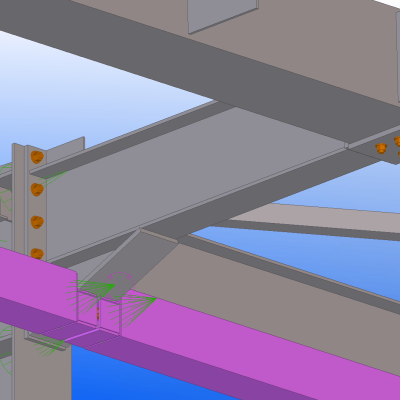Select the diagonal knee brace plate
The image size is (400, 400).
133,263
